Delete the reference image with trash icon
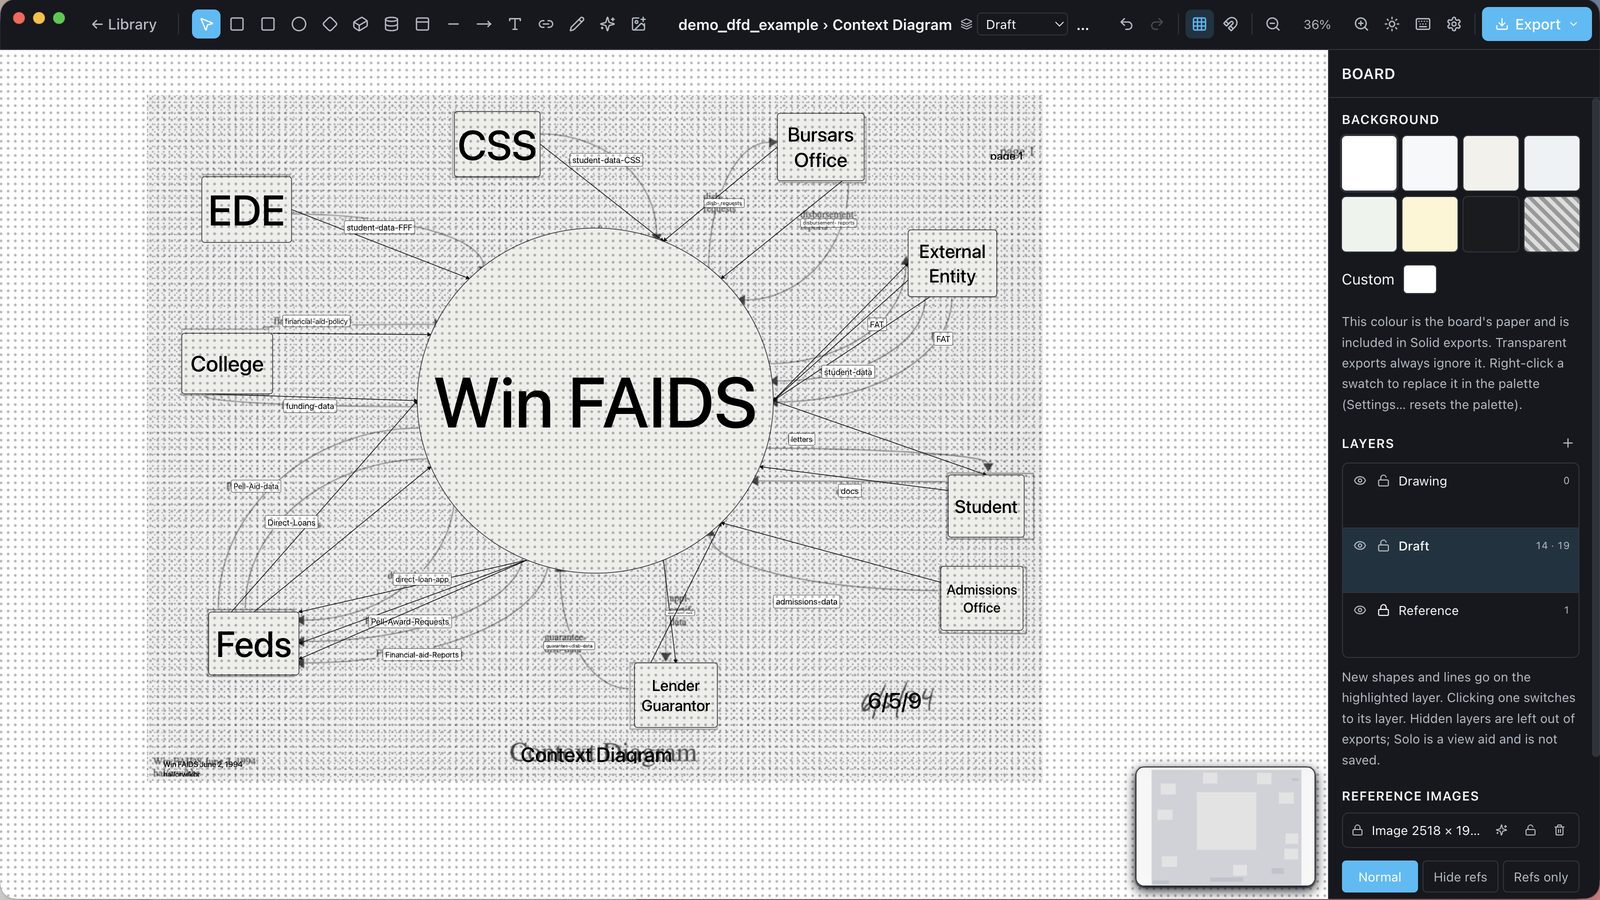Viewport: 1600px width, 900px height. (1559, 830)
